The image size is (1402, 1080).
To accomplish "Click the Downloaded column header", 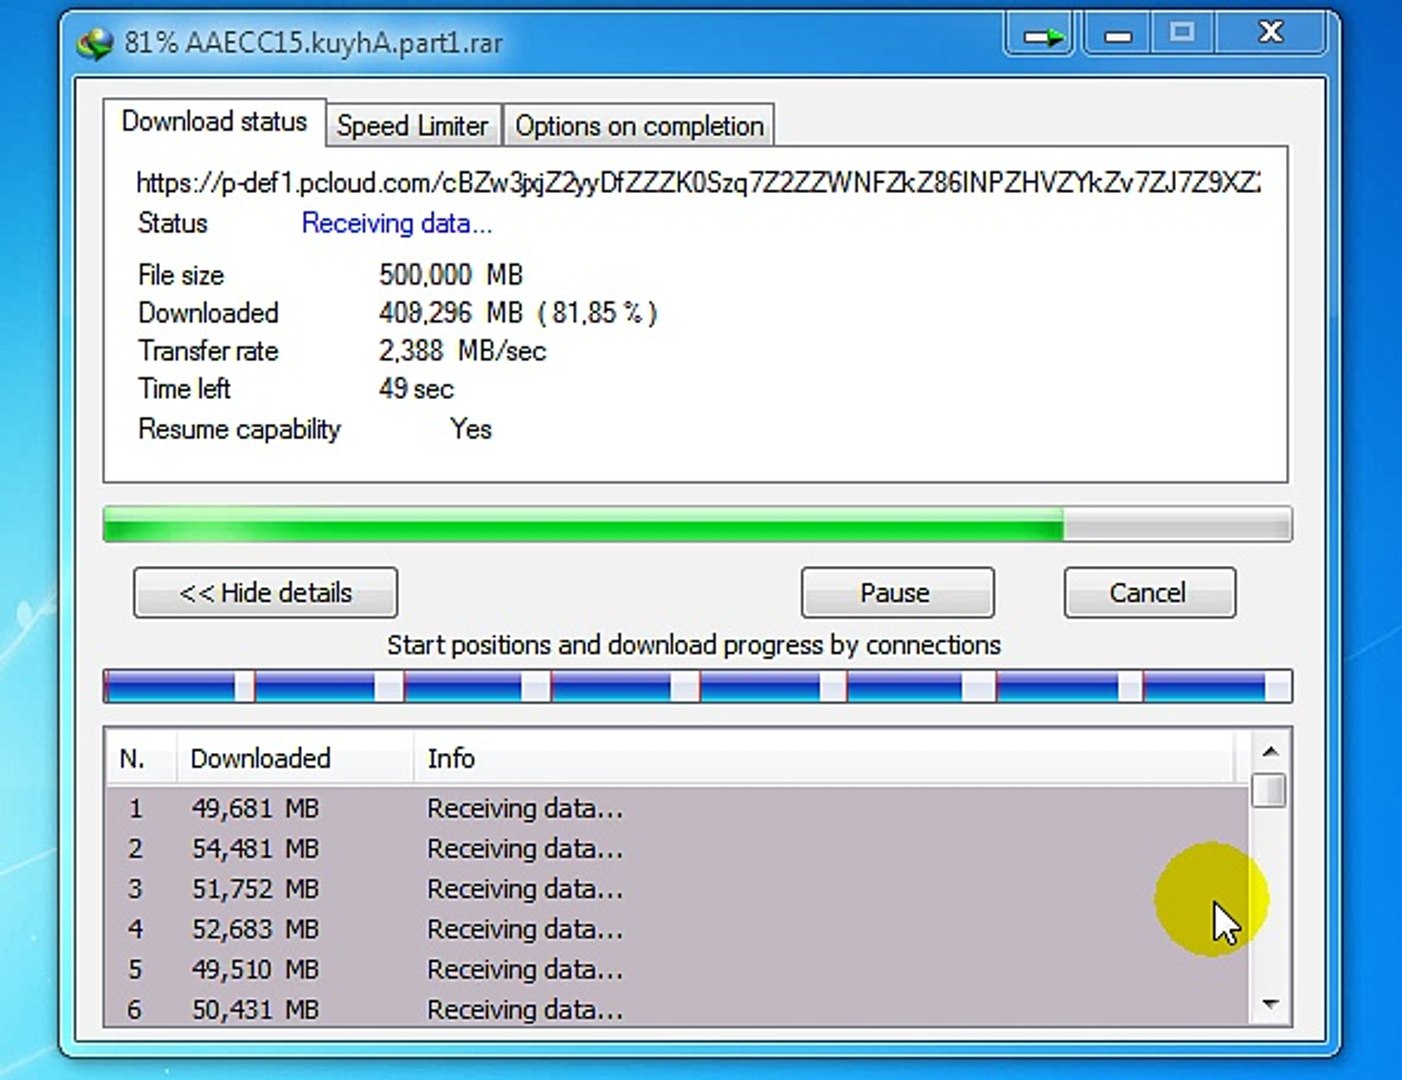I will coord(295,759).
